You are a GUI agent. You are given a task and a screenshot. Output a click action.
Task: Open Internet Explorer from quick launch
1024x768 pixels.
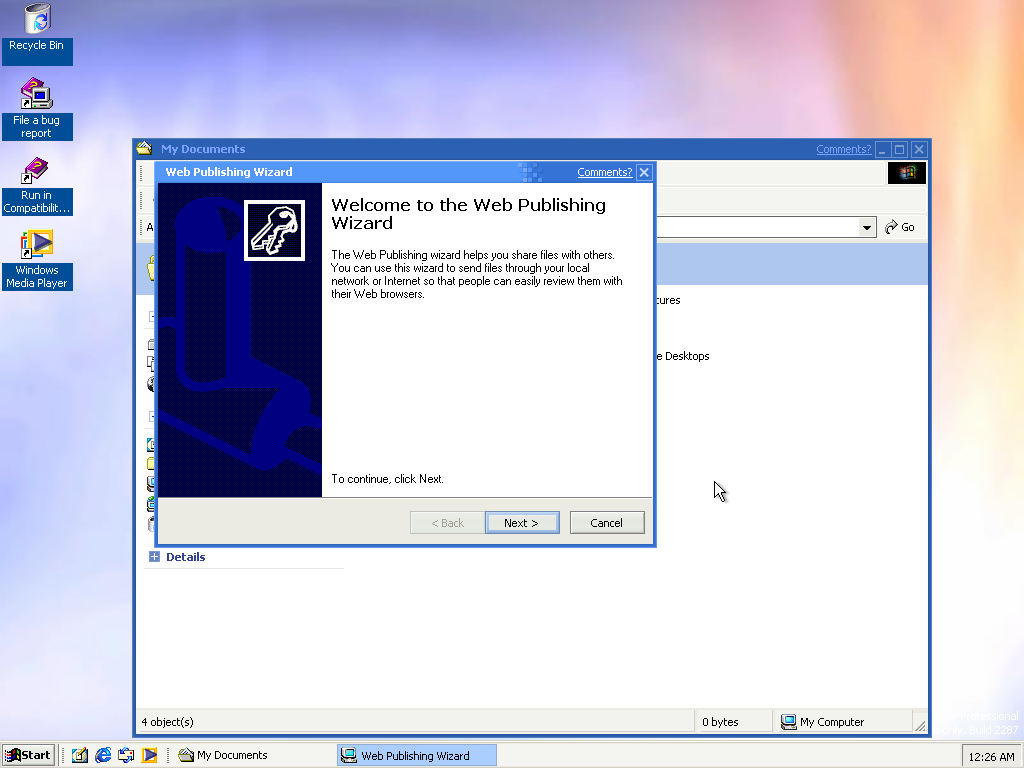103,756
